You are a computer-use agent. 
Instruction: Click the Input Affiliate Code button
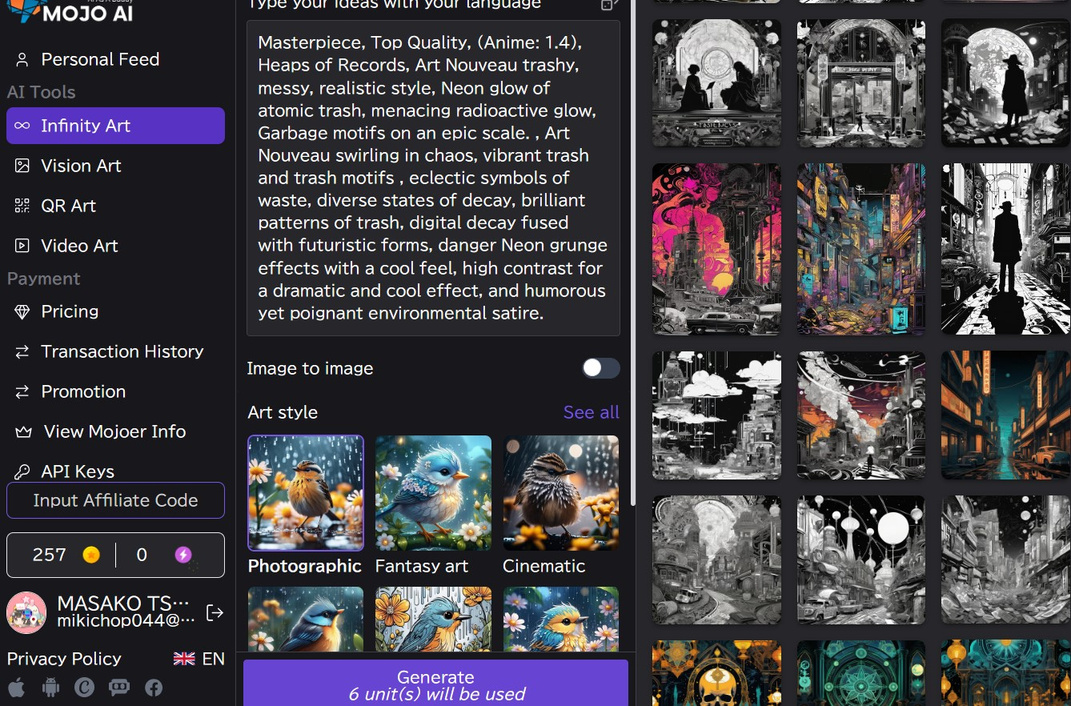coord(115,500)
